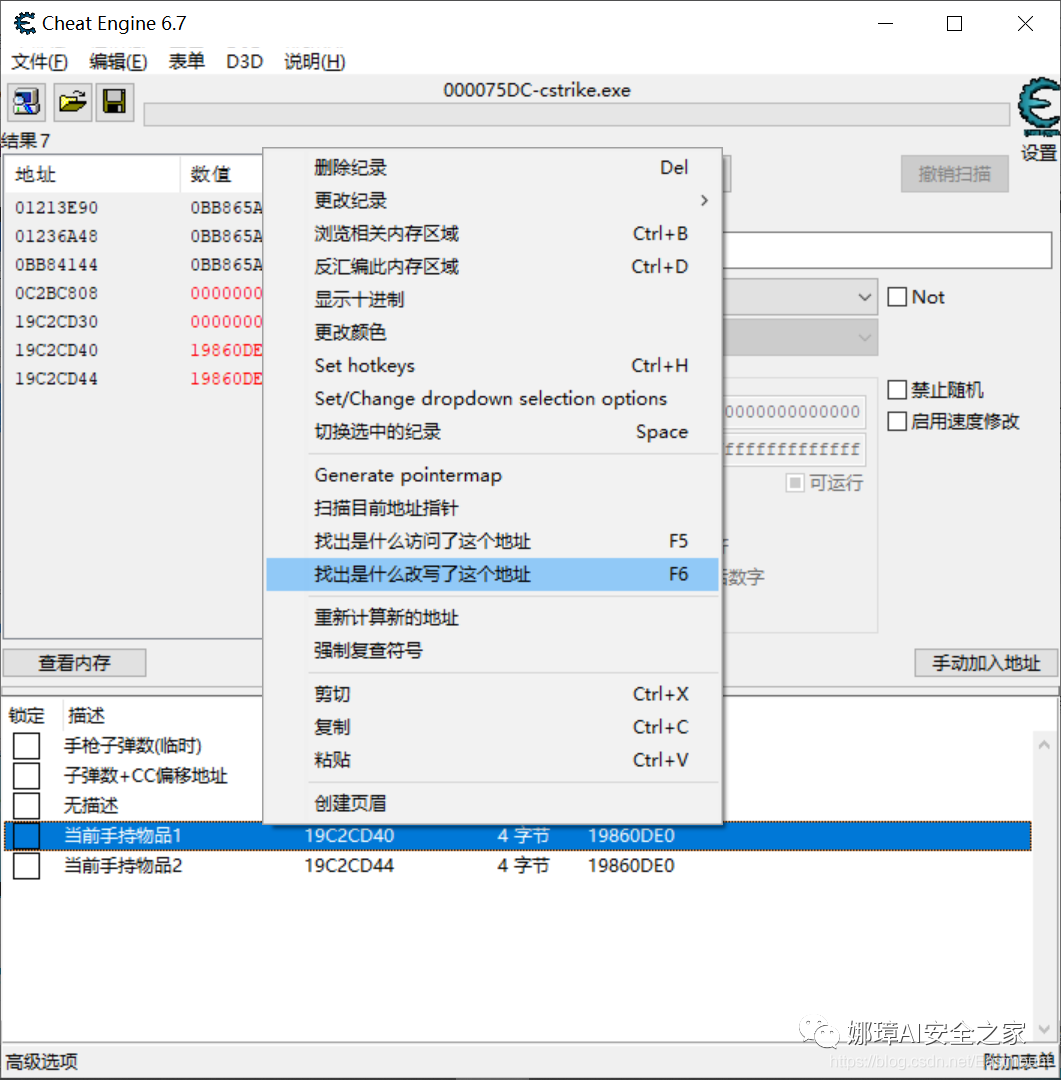Click the value input field
The image size is (1061, 1080).
(x=887, y=250)
